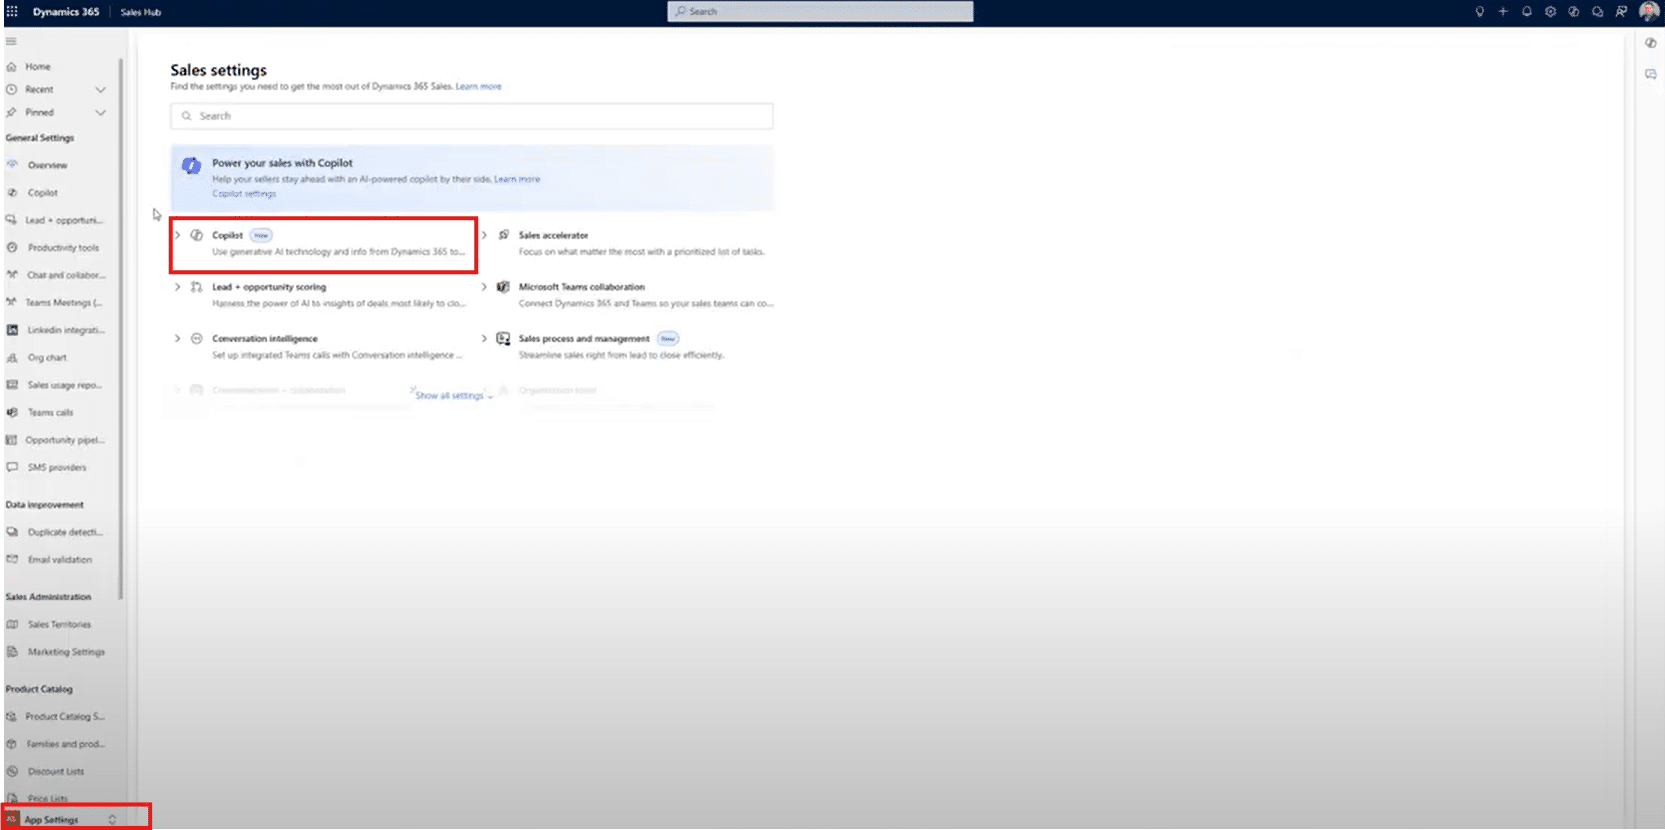Expand the Sales accelerator chevron
Image resolution: width=1665 pixels, height=830 pixels.
click(x=485, y=235)
